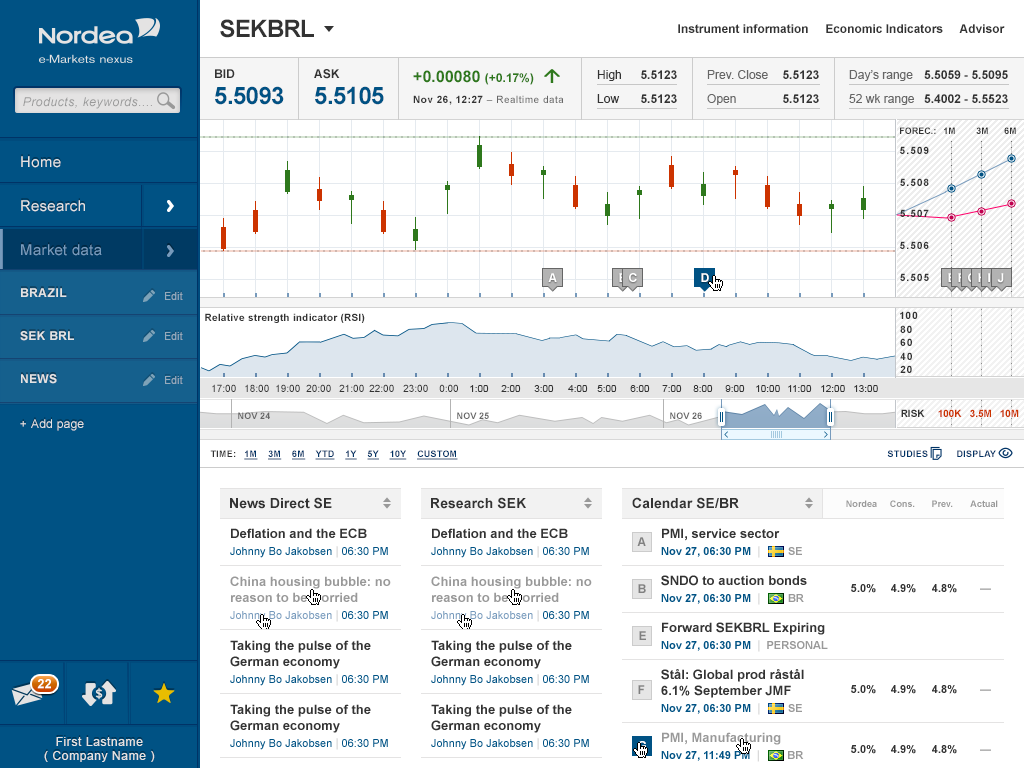Click the STUDIES icon button
Image resolution: width=1024 pixels, height=768 pixels.
coord(936,453)
